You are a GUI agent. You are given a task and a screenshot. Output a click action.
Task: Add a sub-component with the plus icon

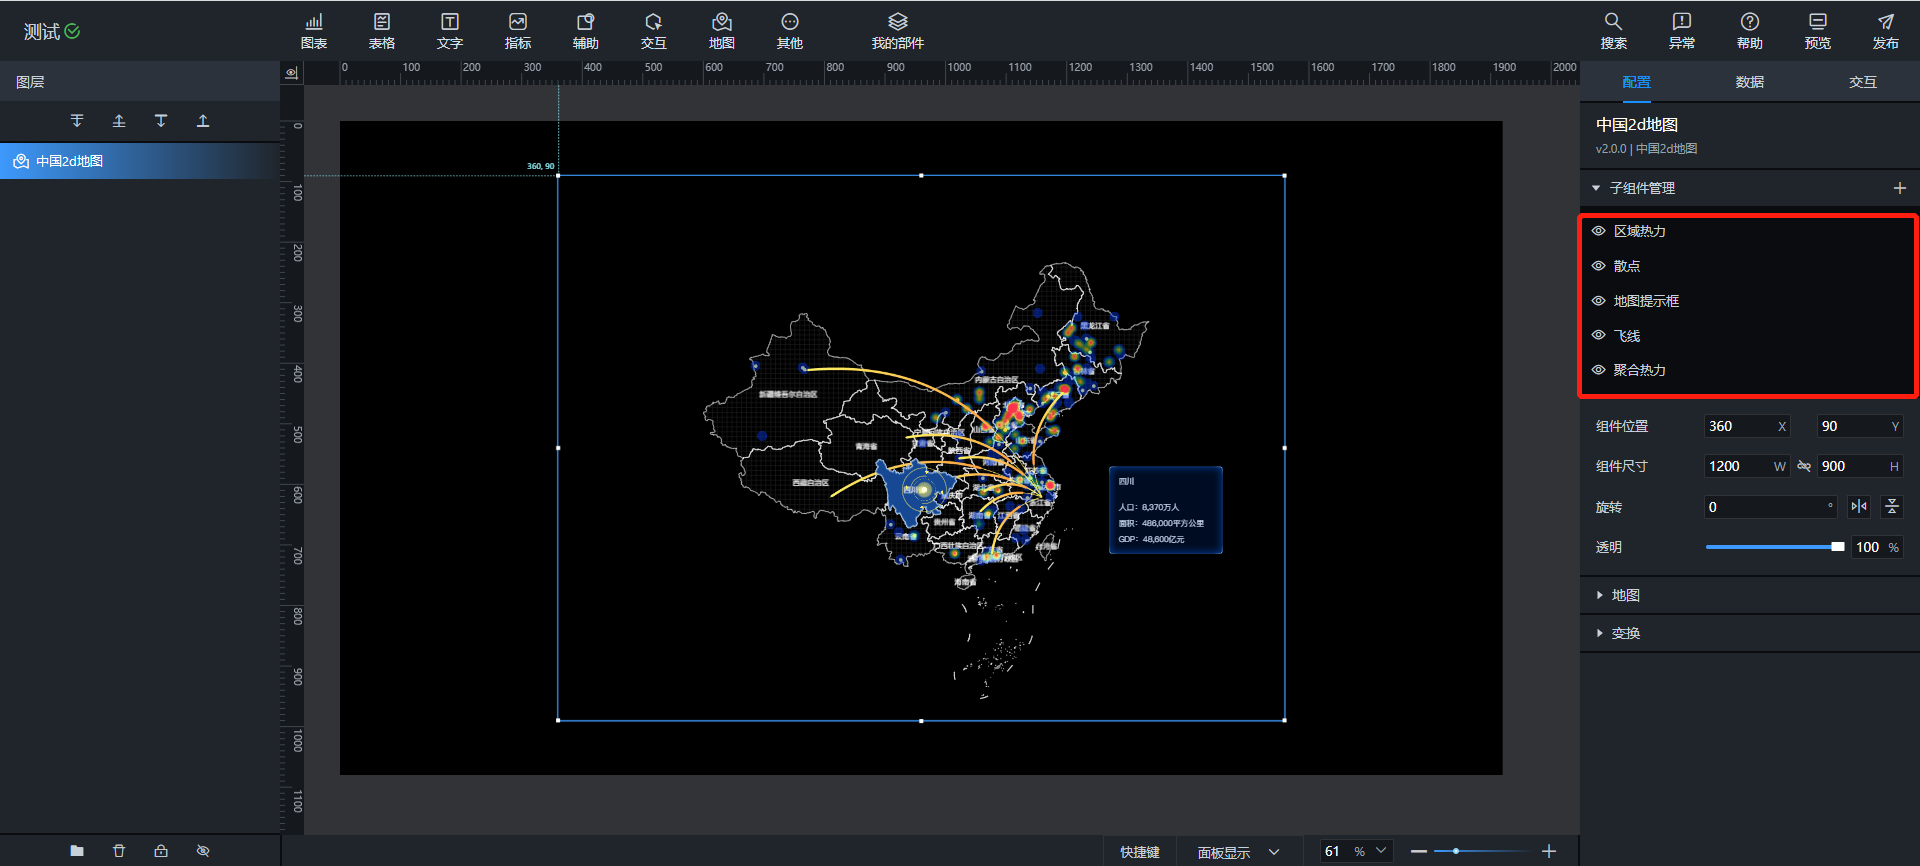coord(1899,188)
